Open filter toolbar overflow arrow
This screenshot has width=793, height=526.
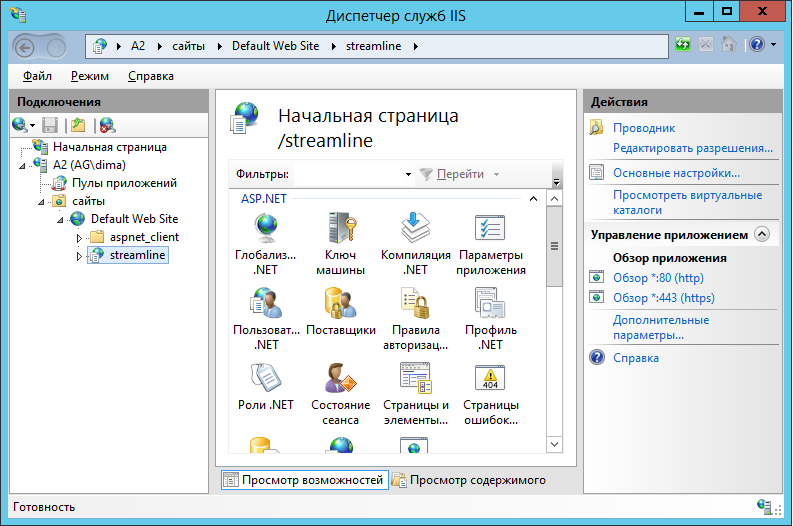[556, 181]
